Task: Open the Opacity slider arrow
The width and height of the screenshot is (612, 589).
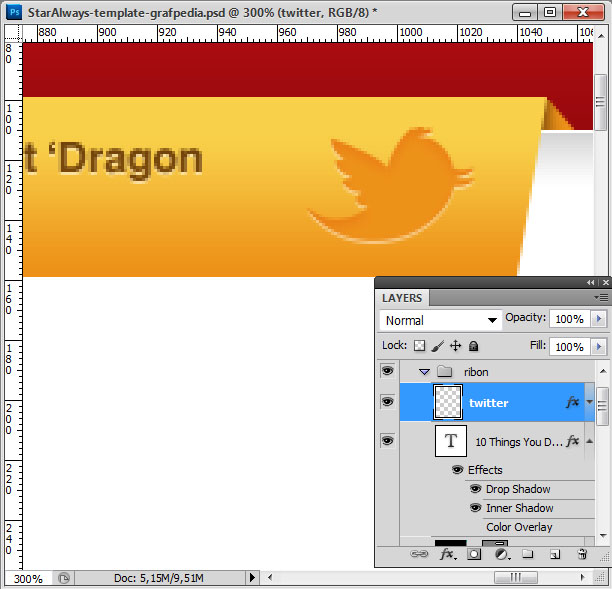Action: (x=599, y=319)
